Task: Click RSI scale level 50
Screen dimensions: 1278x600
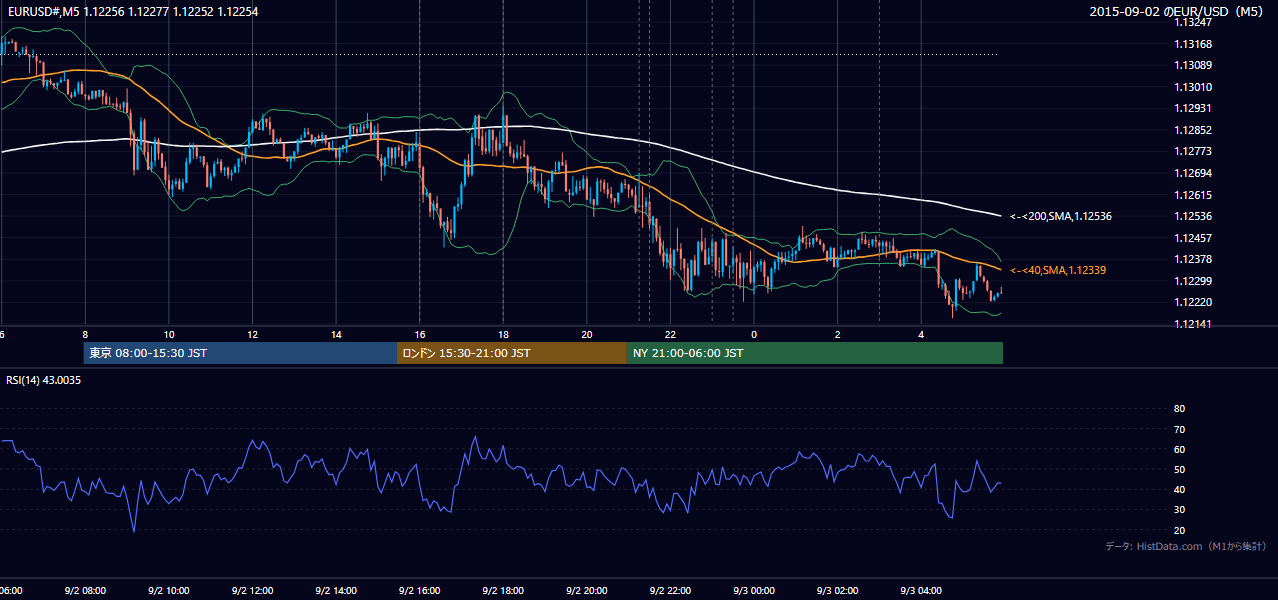Action: [x=1179, y=469]
